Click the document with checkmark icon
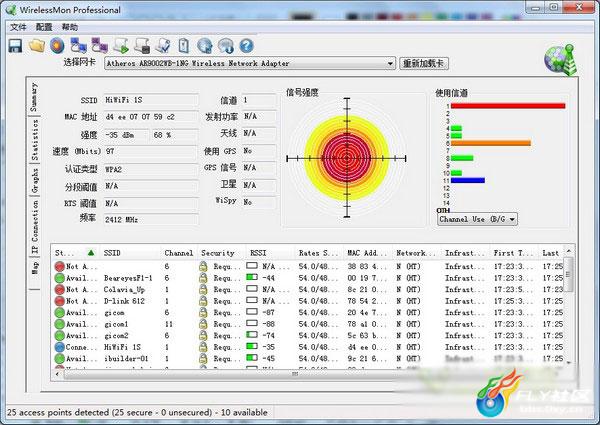Image resolution: width=600 pixels, height=425 pixels. [163, 46]
